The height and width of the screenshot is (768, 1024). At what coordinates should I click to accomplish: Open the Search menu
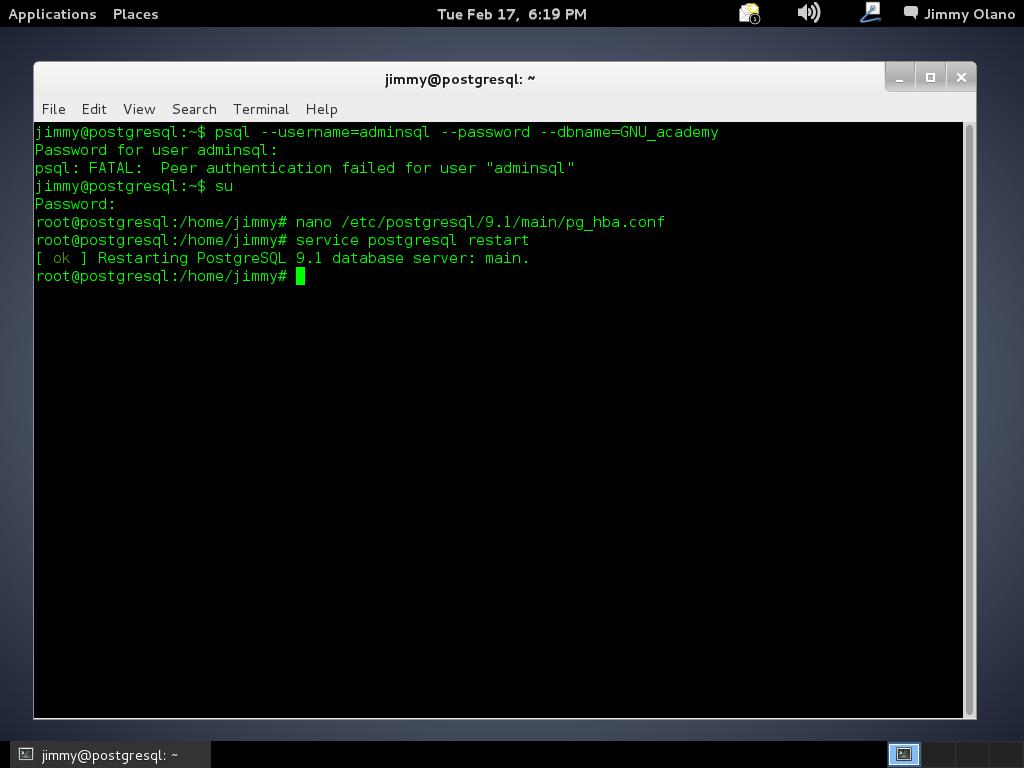click(x=194, y=109)
